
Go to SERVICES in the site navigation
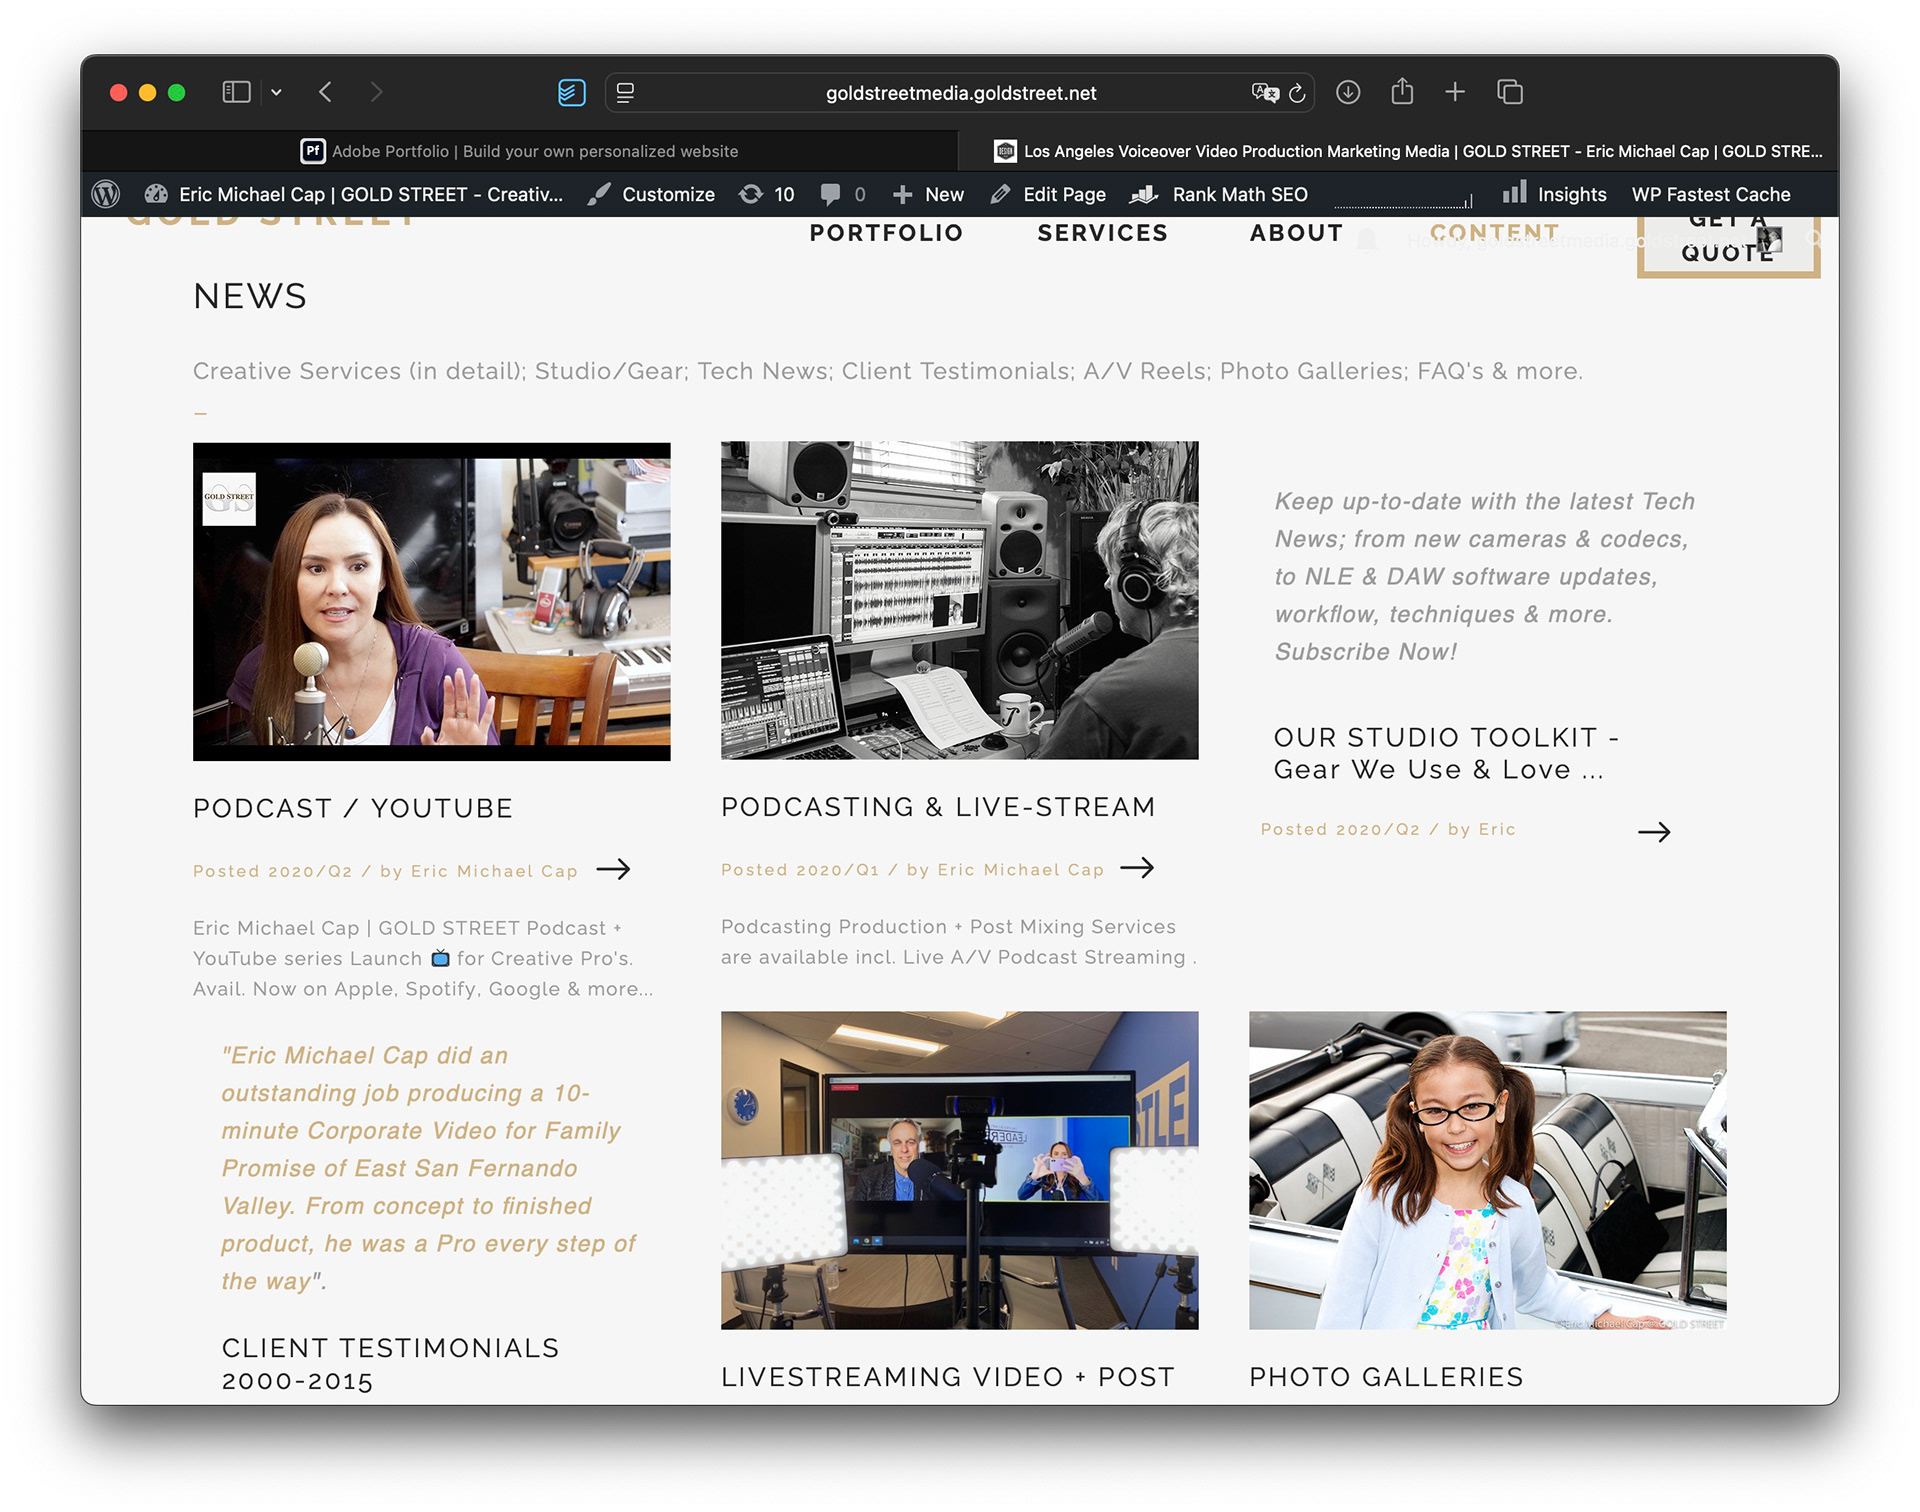pyautogui.click(x=1102, y=233)
